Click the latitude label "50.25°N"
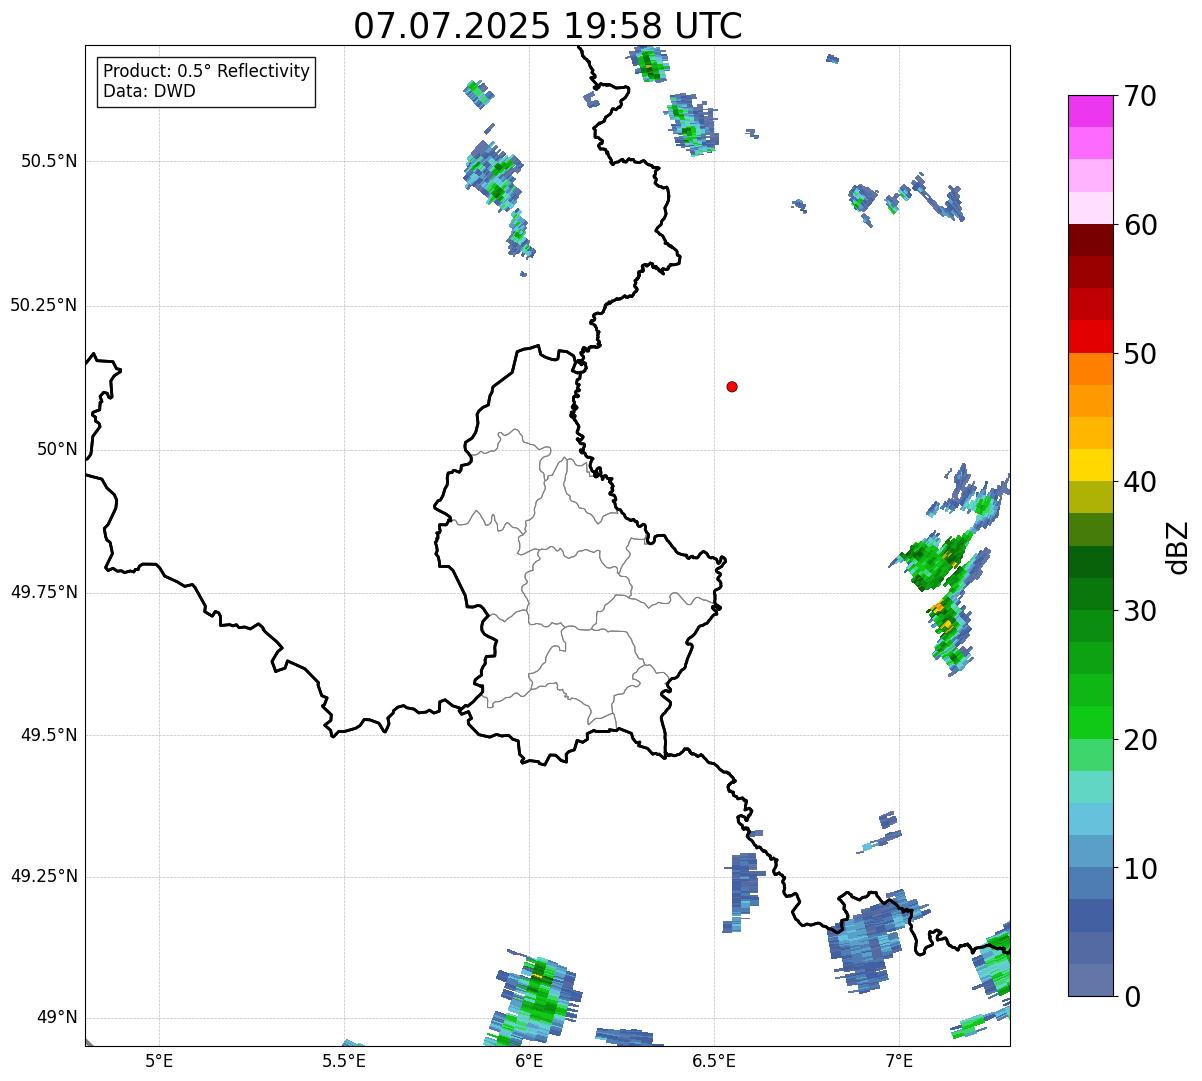The image size is (1202, 1081). coord(43,305)
